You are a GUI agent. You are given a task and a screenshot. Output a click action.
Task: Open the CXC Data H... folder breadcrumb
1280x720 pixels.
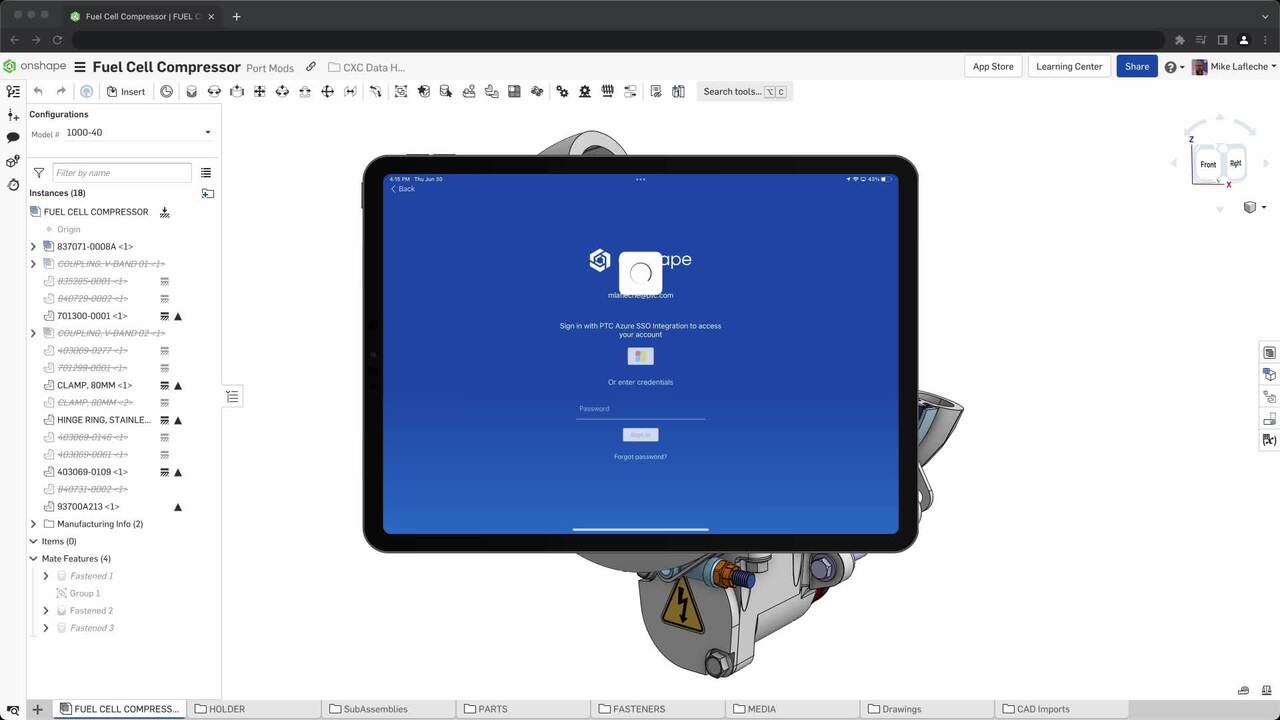click(367, 68)
